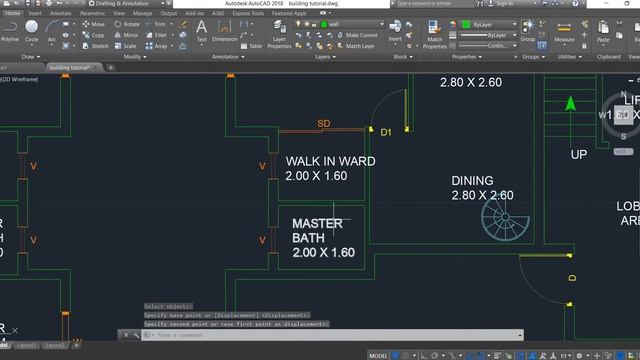640x360 pixels.
Task: Switch to the Manage ribbon tab
Action: [x=142, y=13]
